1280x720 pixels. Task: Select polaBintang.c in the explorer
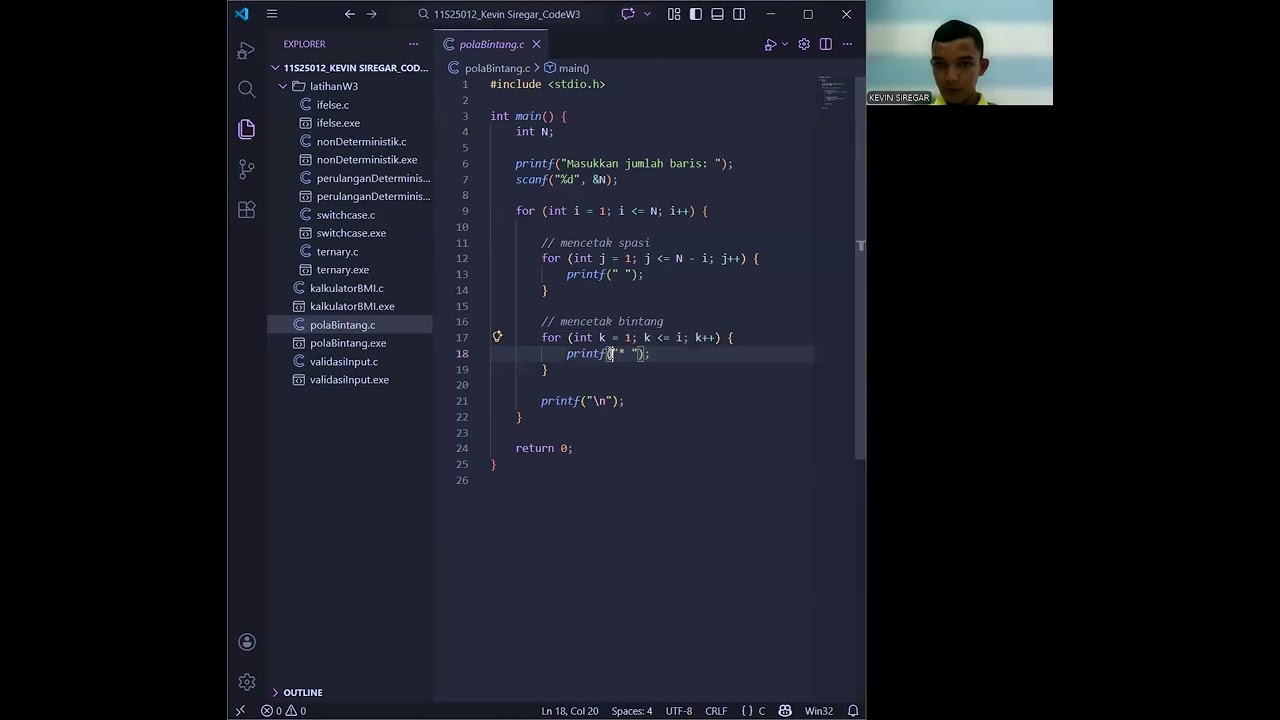point(350,325)
